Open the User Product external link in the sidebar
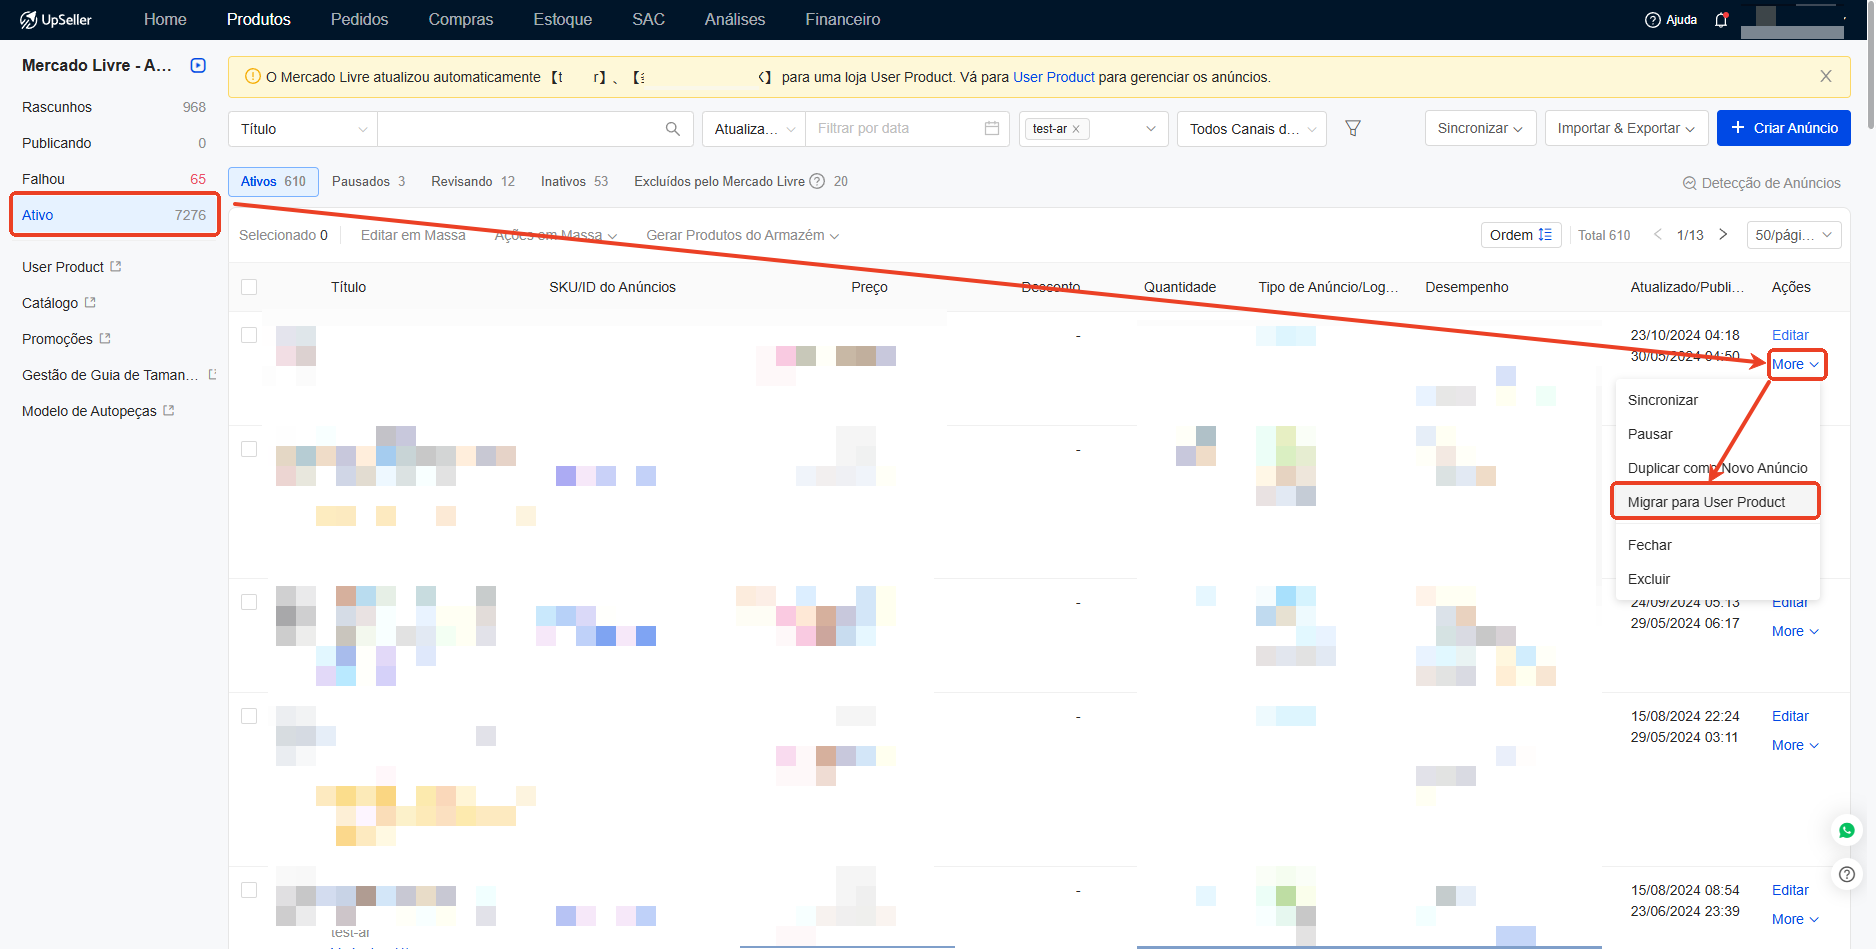Viewport: 1876px width, 949px height. 72,267
